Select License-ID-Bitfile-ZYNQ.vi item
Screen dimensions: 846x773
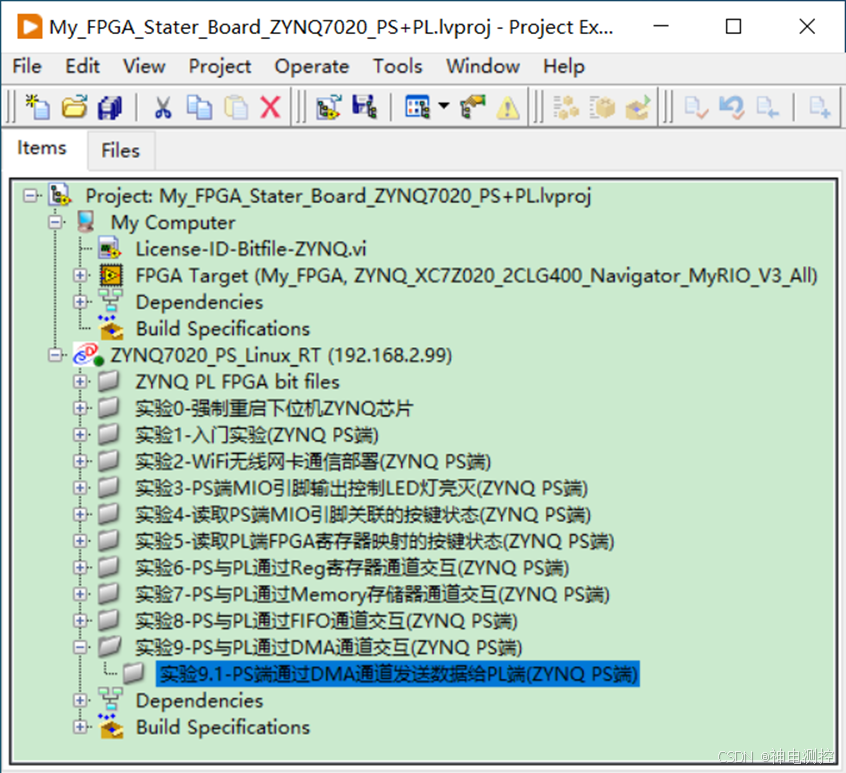coord(251,249)
